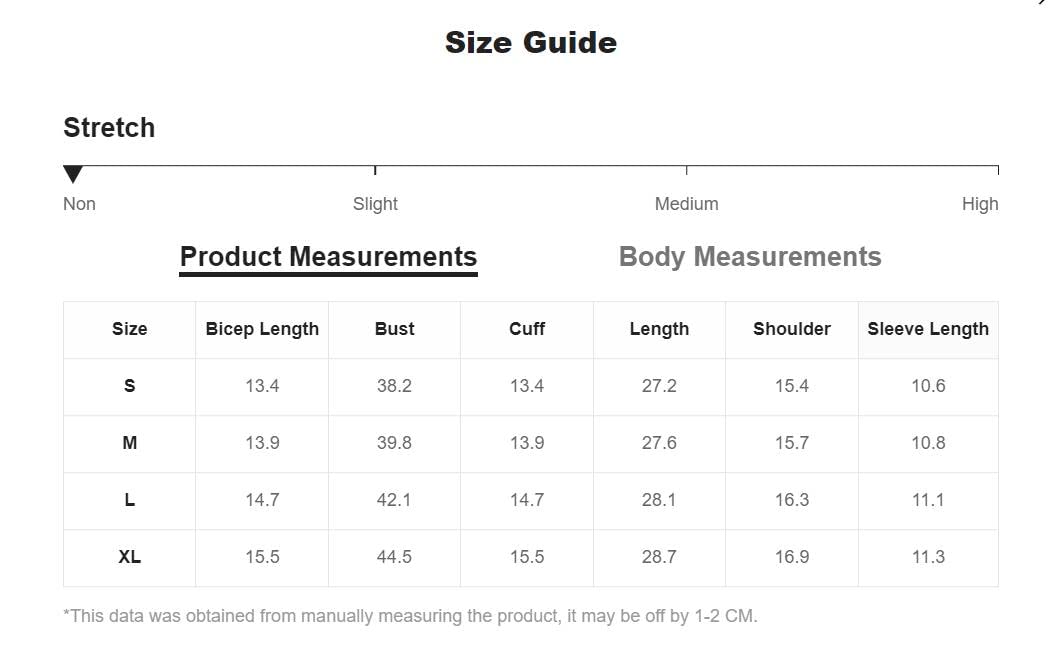Click the L bust value 42.1
Image resolution: width=1048 pixels, height=652 pixels.
(x=394, y=500)
